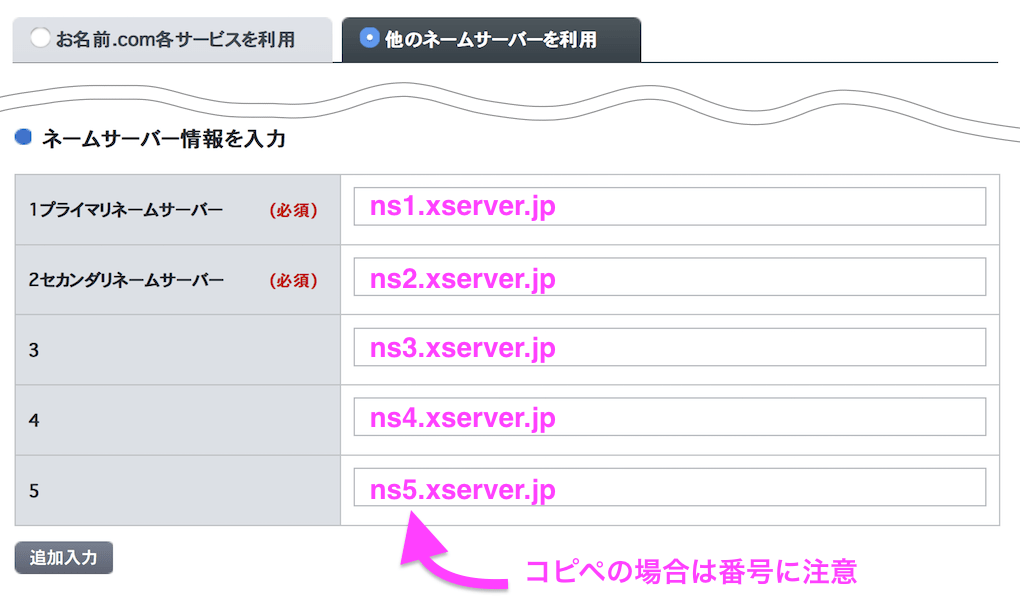Click the (必須) mark on the secondary row
This screenshot has width=1020, height=600.
tap(293, 280)
